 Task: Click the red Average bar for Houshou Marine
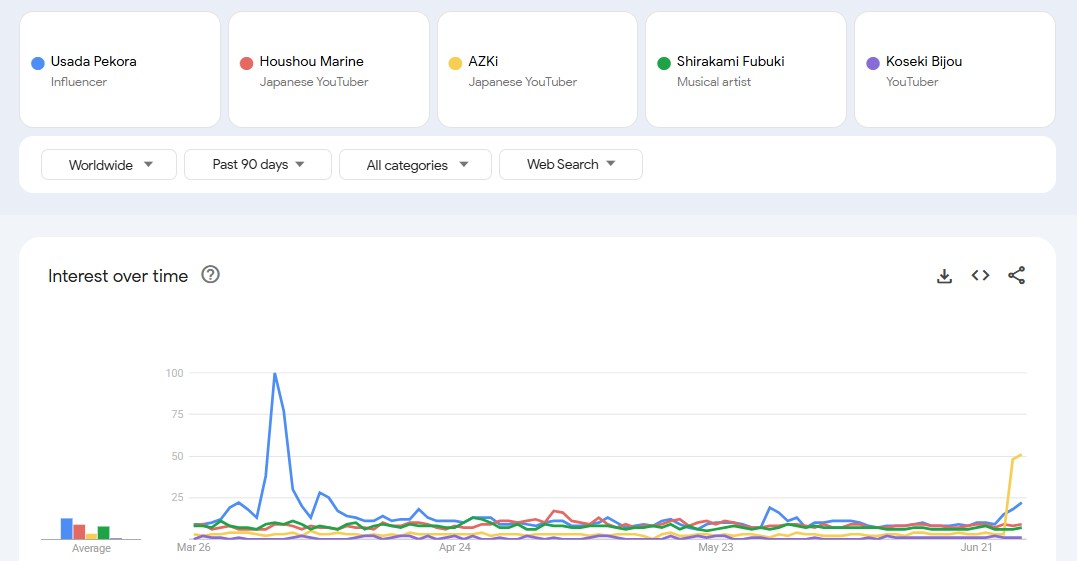coord(79,531)
